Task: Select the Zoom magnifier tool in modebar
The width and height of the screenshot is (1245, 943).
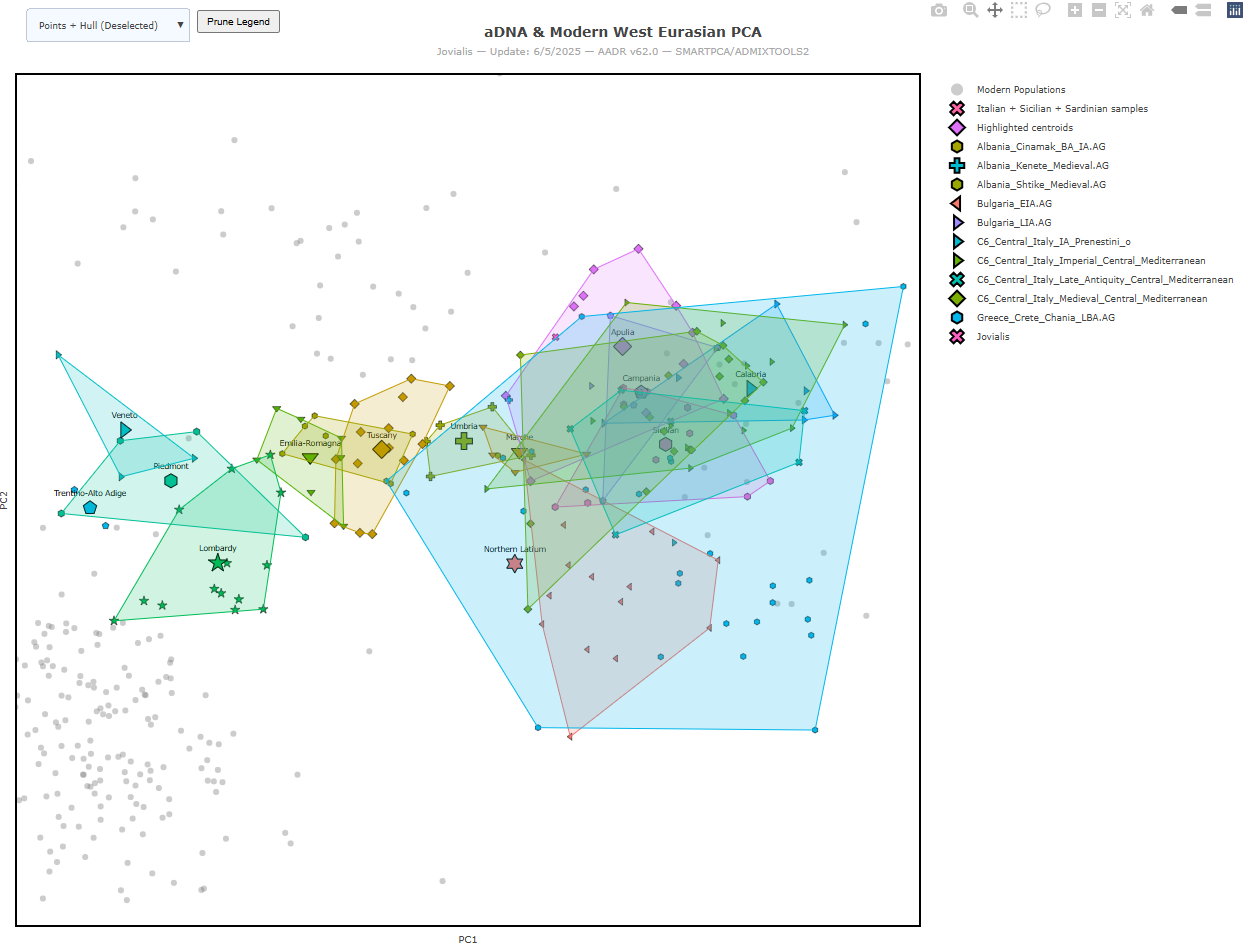Action: pos(970,10)
